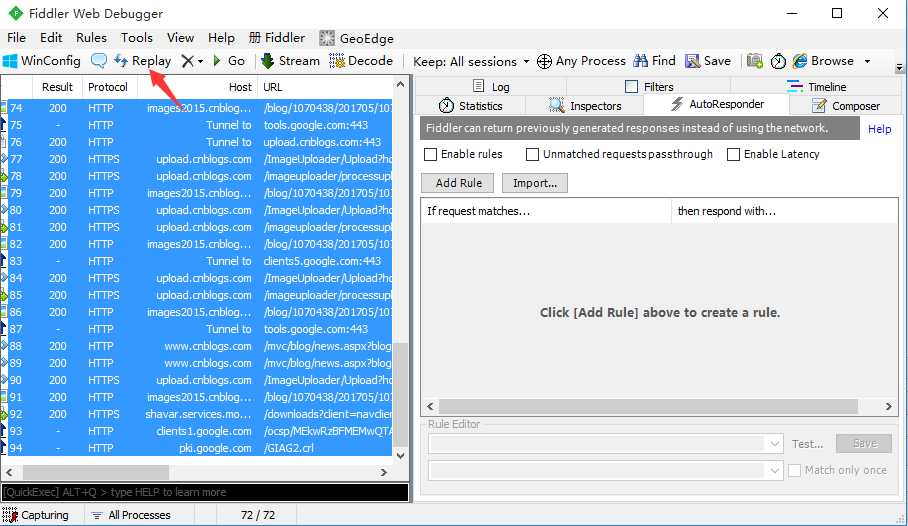Click the QuickExec command input box

click(x=205, y=492)
